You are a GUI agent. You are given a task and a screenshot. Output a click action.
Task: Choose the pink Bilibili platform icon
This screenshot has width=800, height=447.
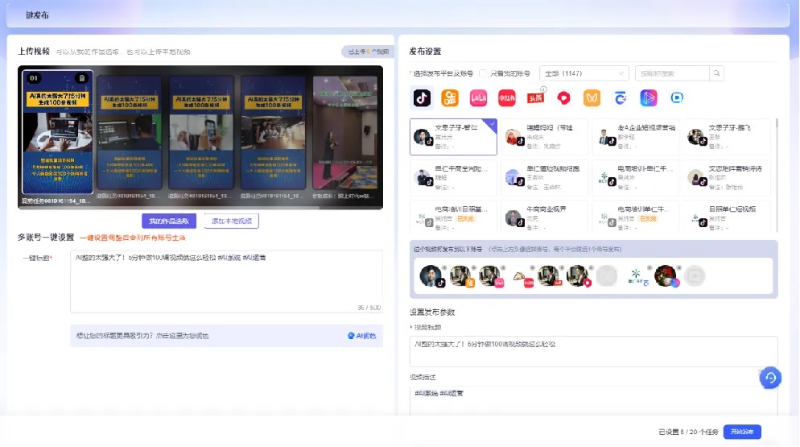(478, 97)
